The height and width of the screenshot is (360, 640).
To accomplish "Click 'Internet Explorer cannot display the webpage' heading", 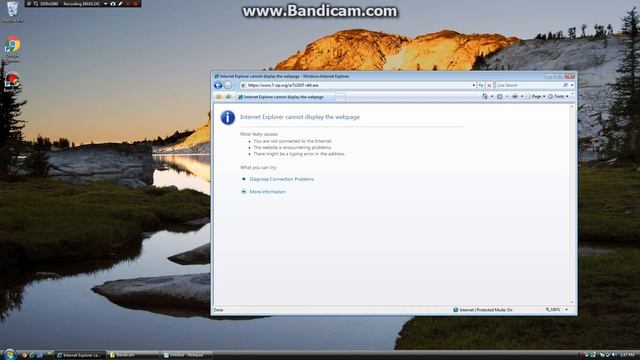I will click(300, 117).
